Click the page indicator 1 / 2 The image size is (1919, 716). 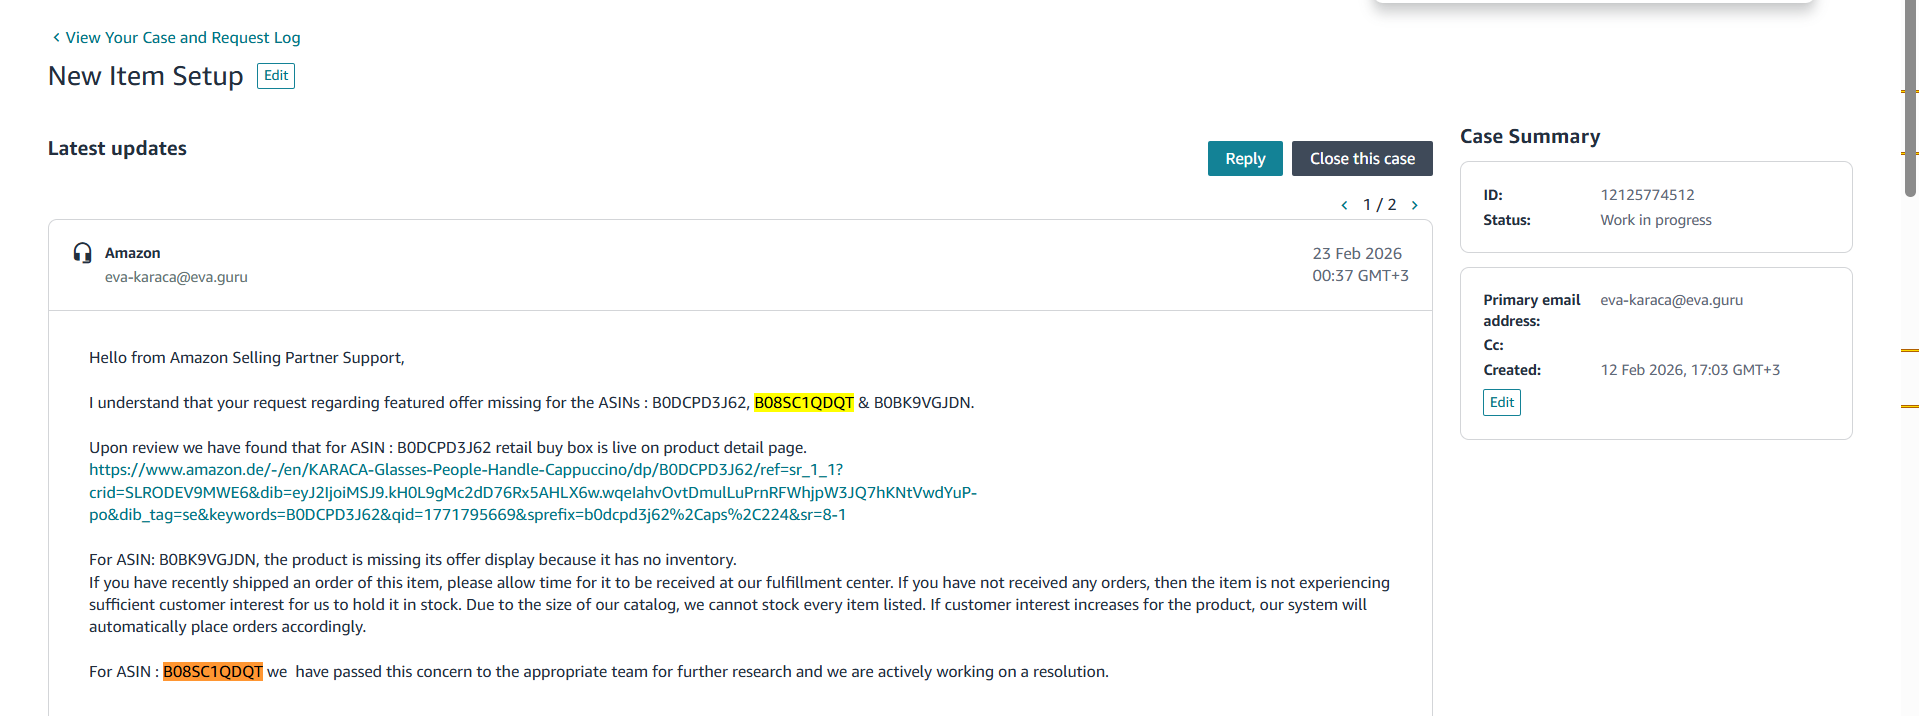pyautogui.click(x=1380, y=205)
